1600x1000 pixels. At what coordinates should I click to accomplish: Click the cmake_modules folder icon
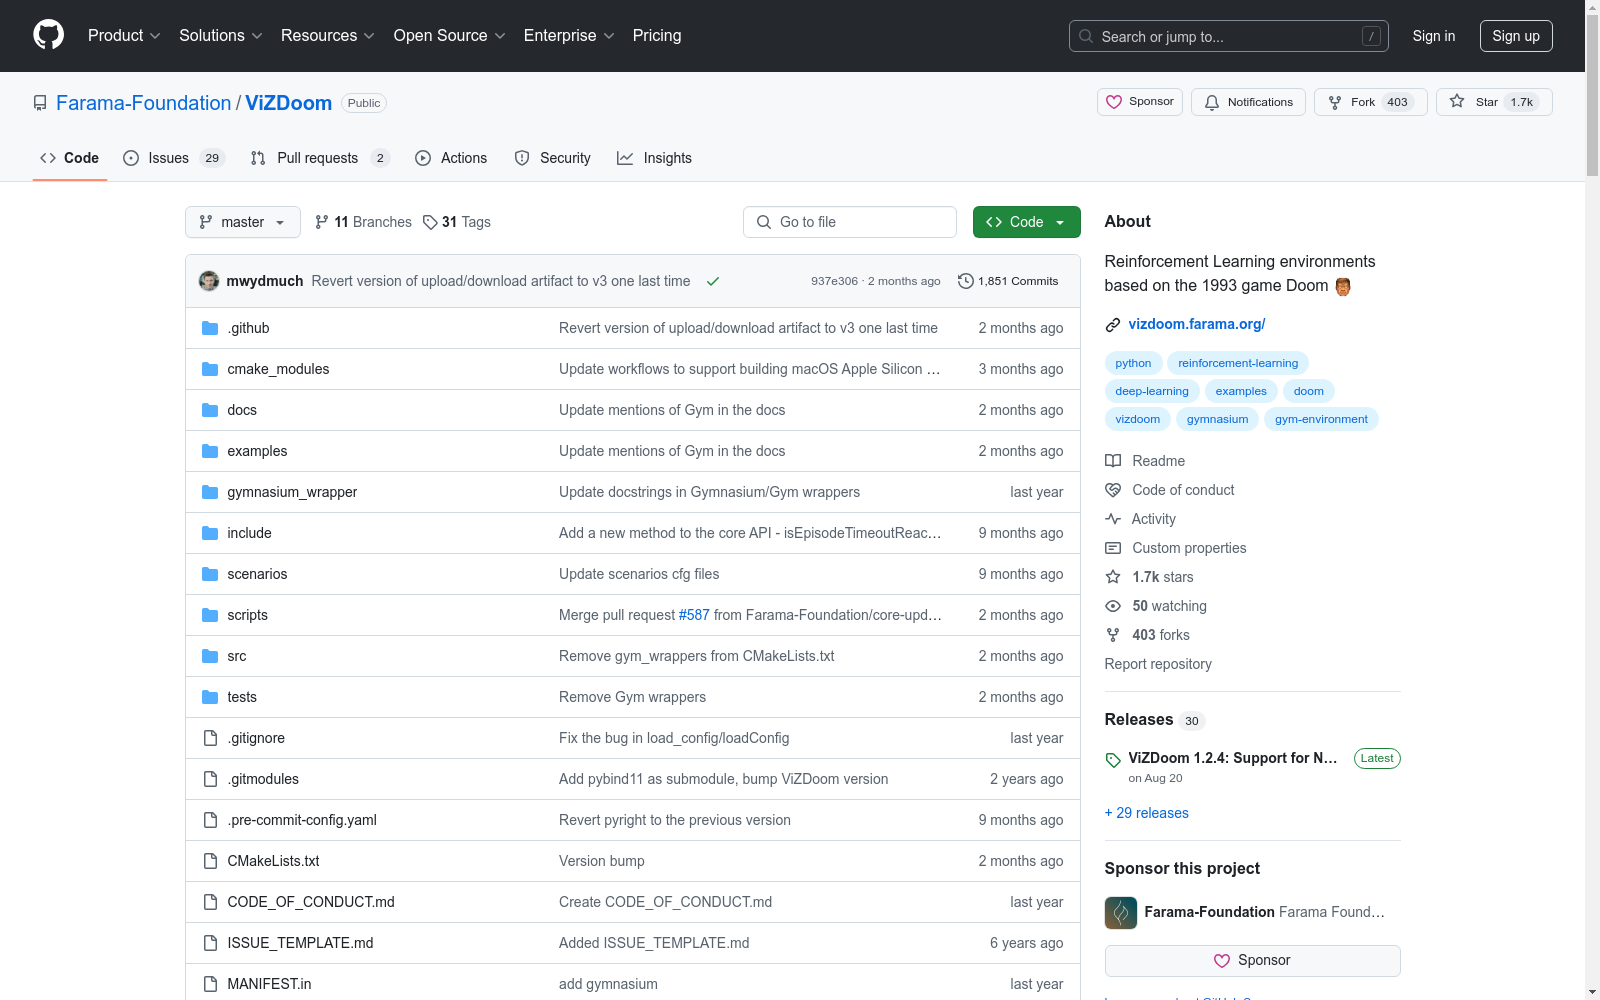(210, 369)
